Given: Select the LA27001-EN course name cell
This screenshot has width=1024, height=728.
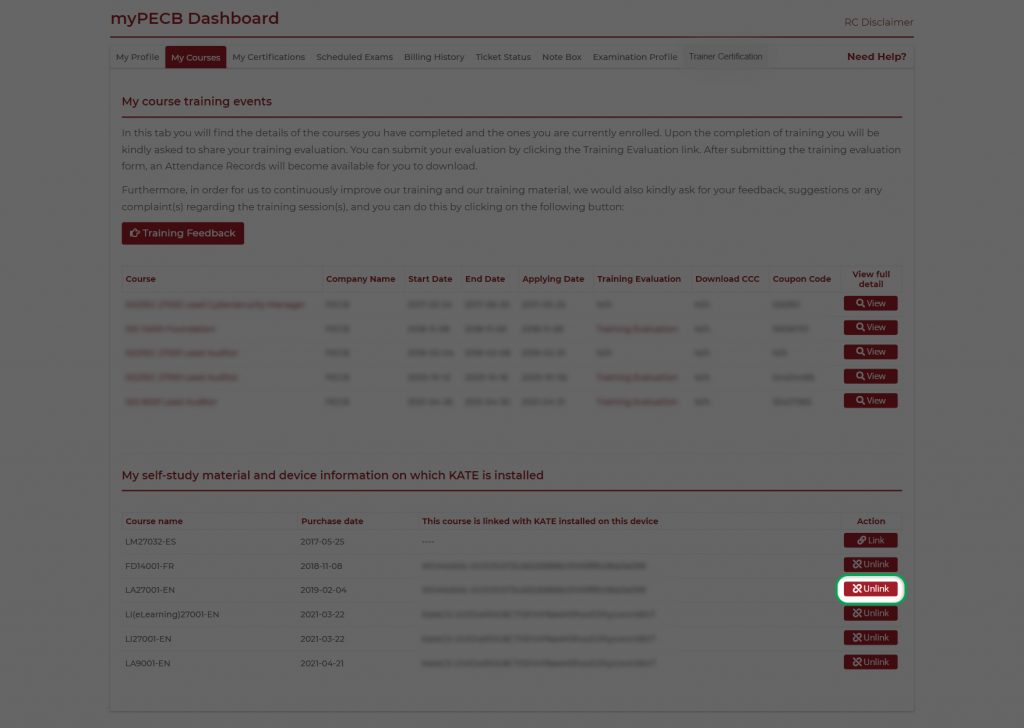Looking at the screenshot, I should click(150, 590).
